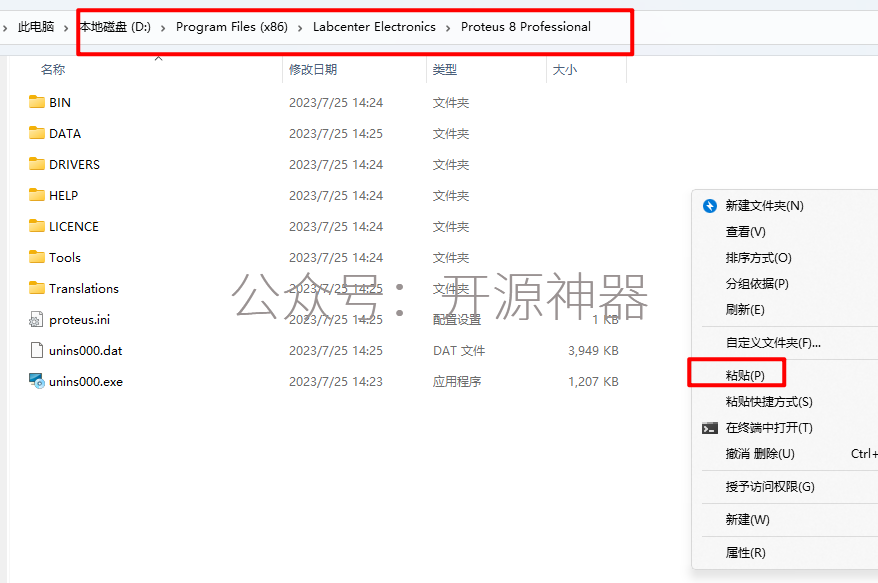The width and height of the screenshot is (878, 583).
Task: Click the 2023/7/25 14:23 date cell
Action: coord(336,381)
